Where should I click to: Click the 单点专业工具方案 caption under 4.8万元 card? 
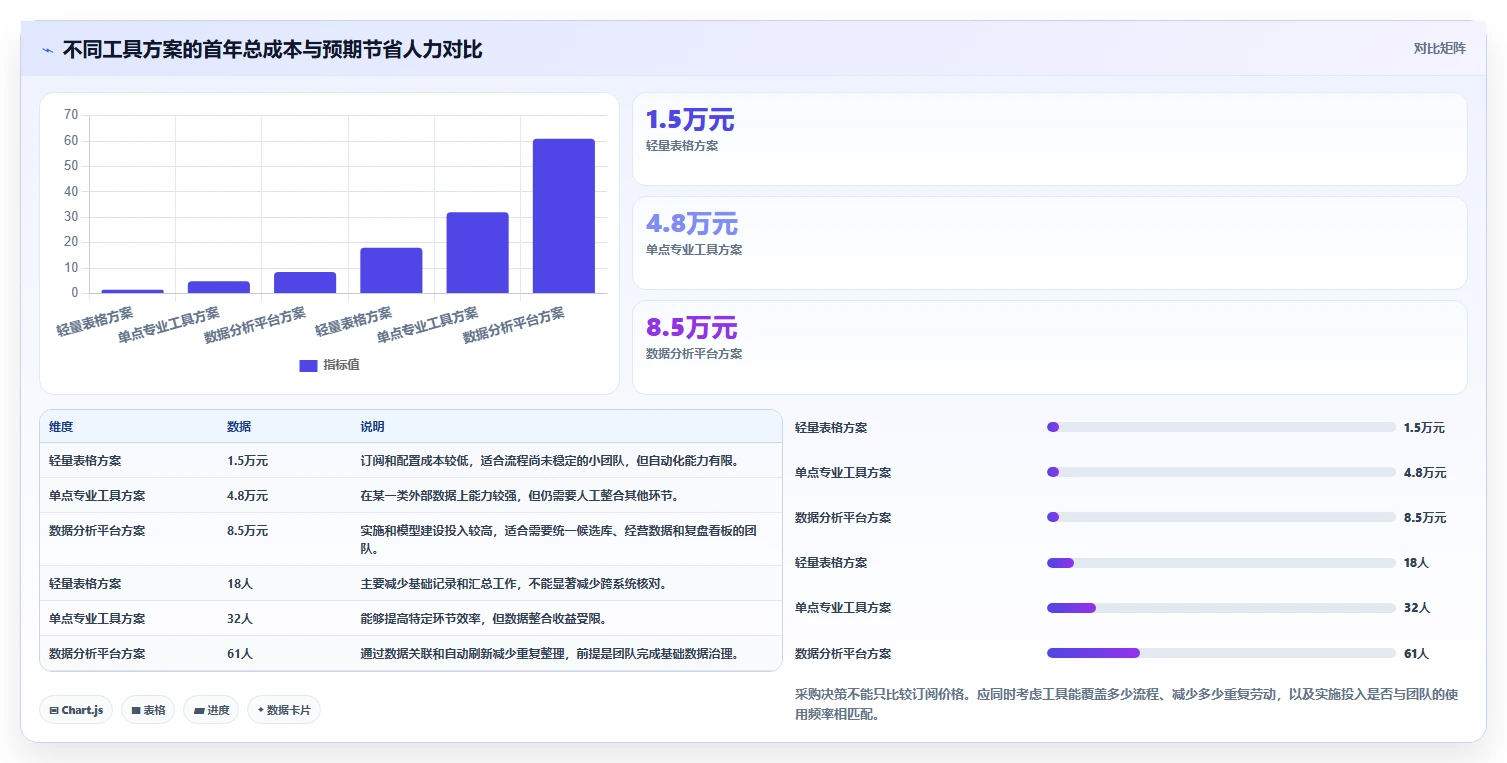(x=694, y=250)
